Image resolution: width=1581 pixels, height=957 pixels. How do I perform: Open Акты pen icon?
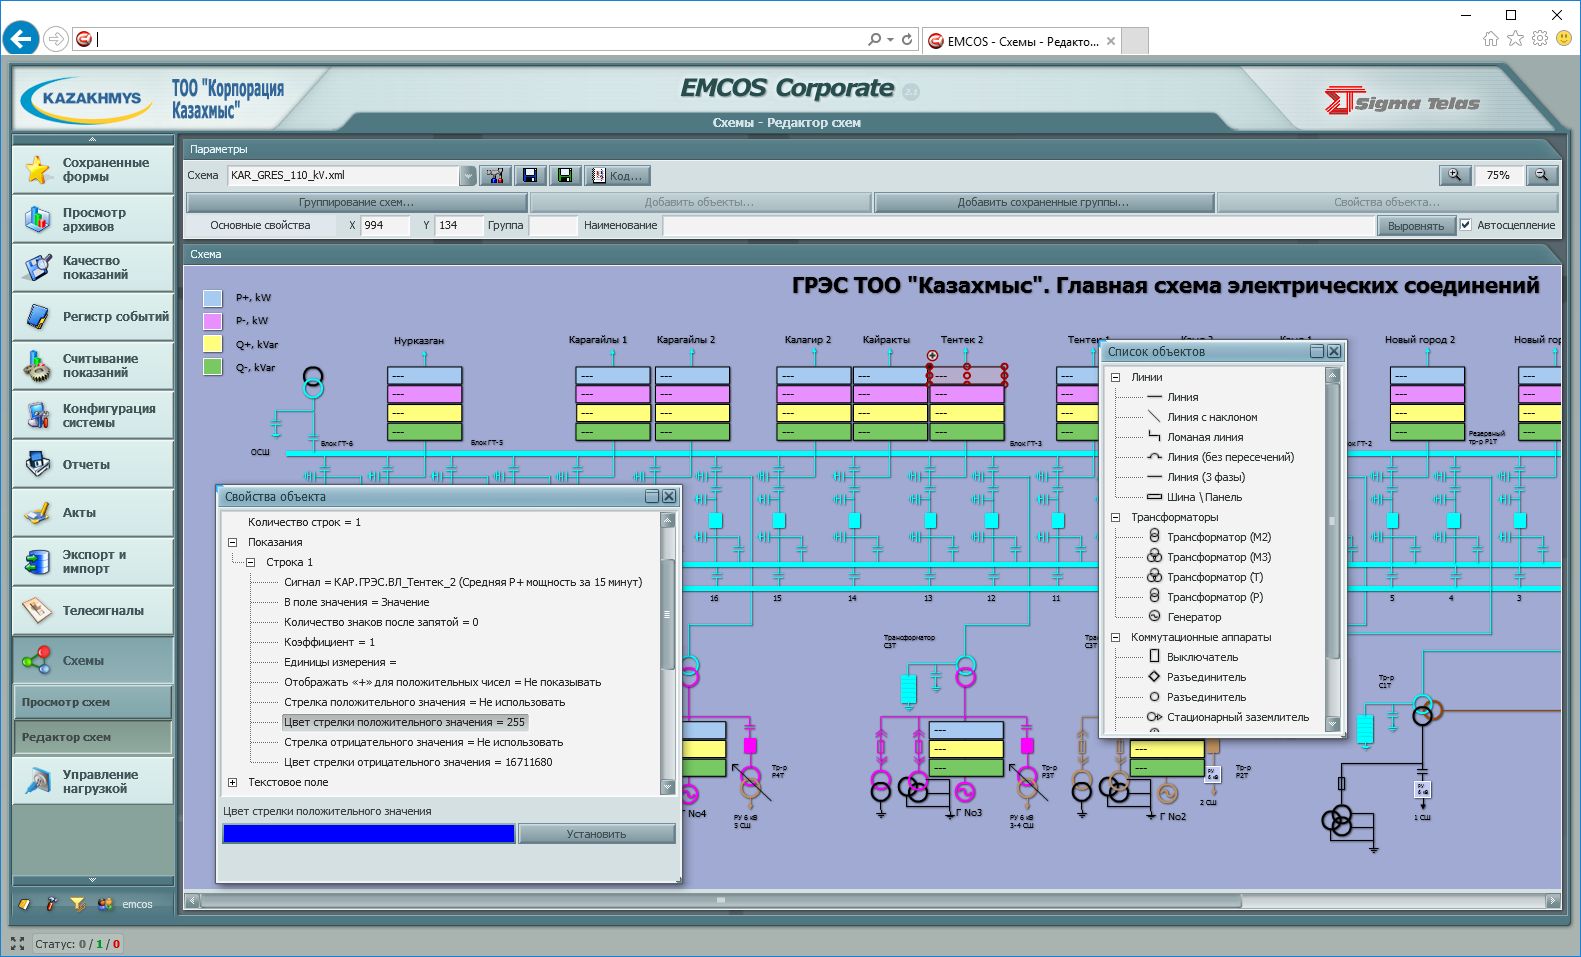click(x=38, y=512)
